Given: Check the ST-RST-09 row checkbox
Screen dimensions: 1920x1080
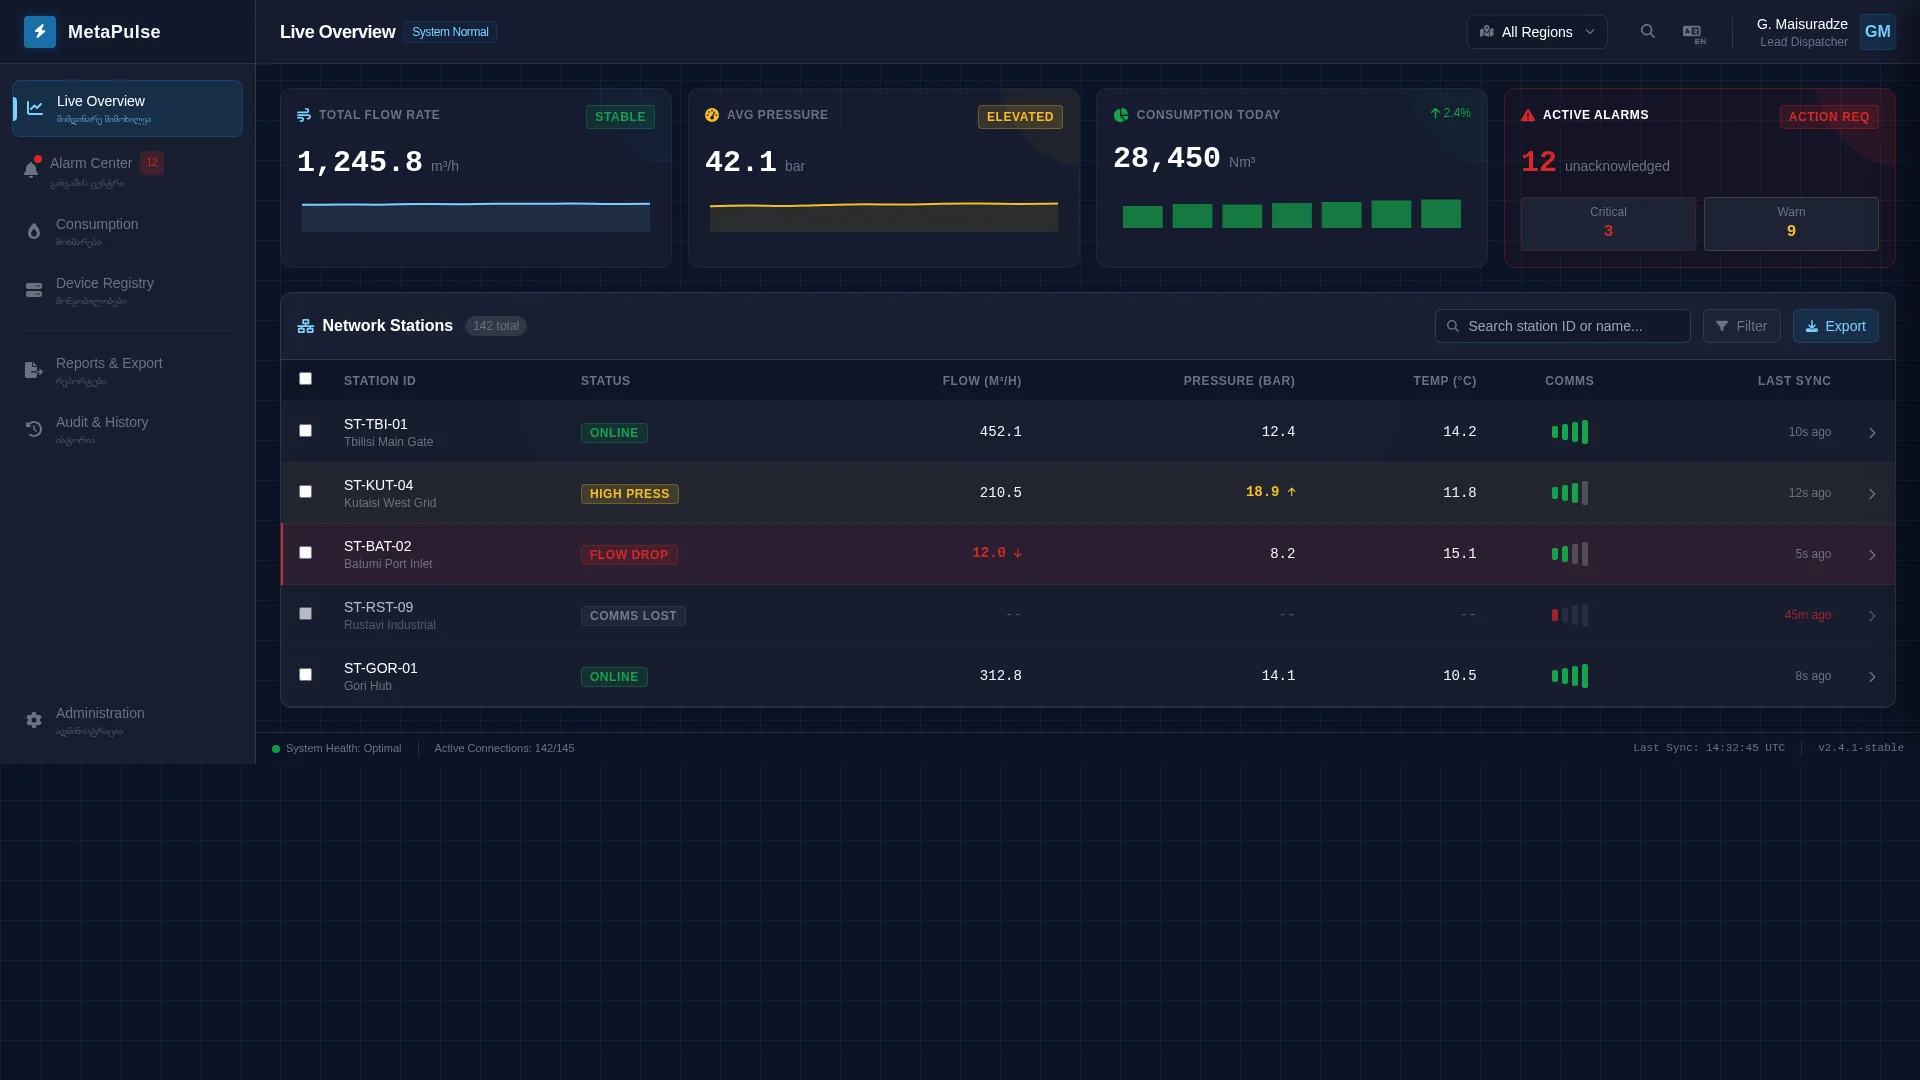Looking at the screenshot, I should point(305,614).
